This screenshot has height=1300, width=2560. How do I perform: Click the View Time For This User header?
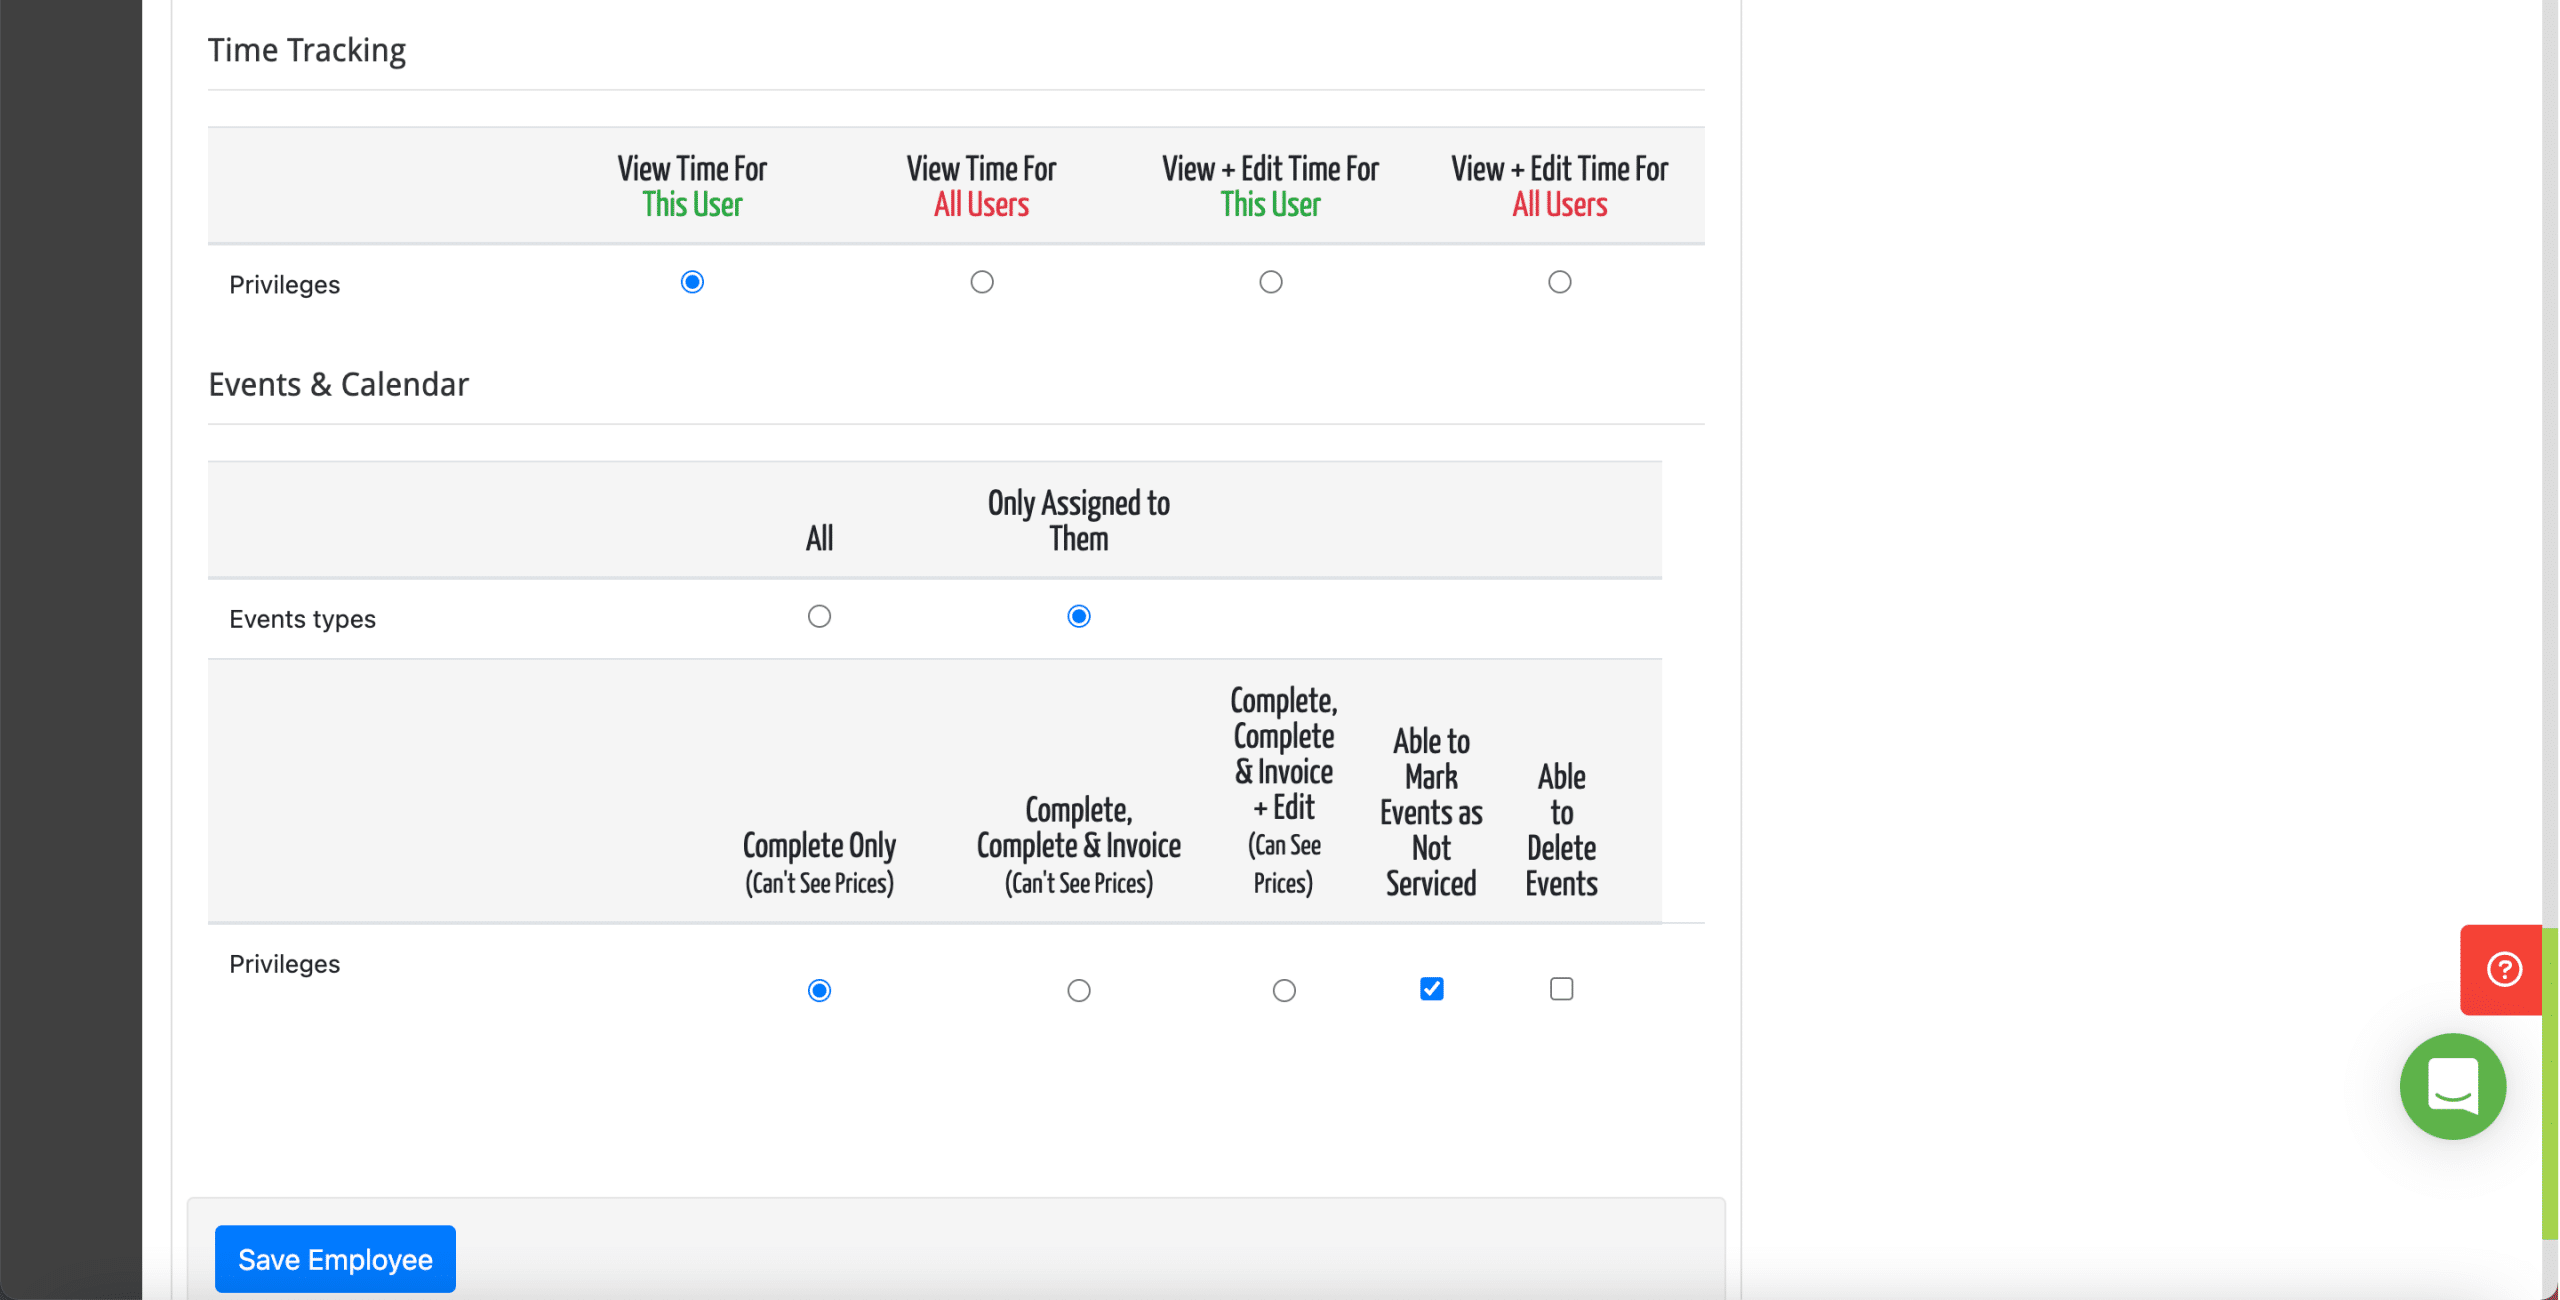[x=692, y=186]
